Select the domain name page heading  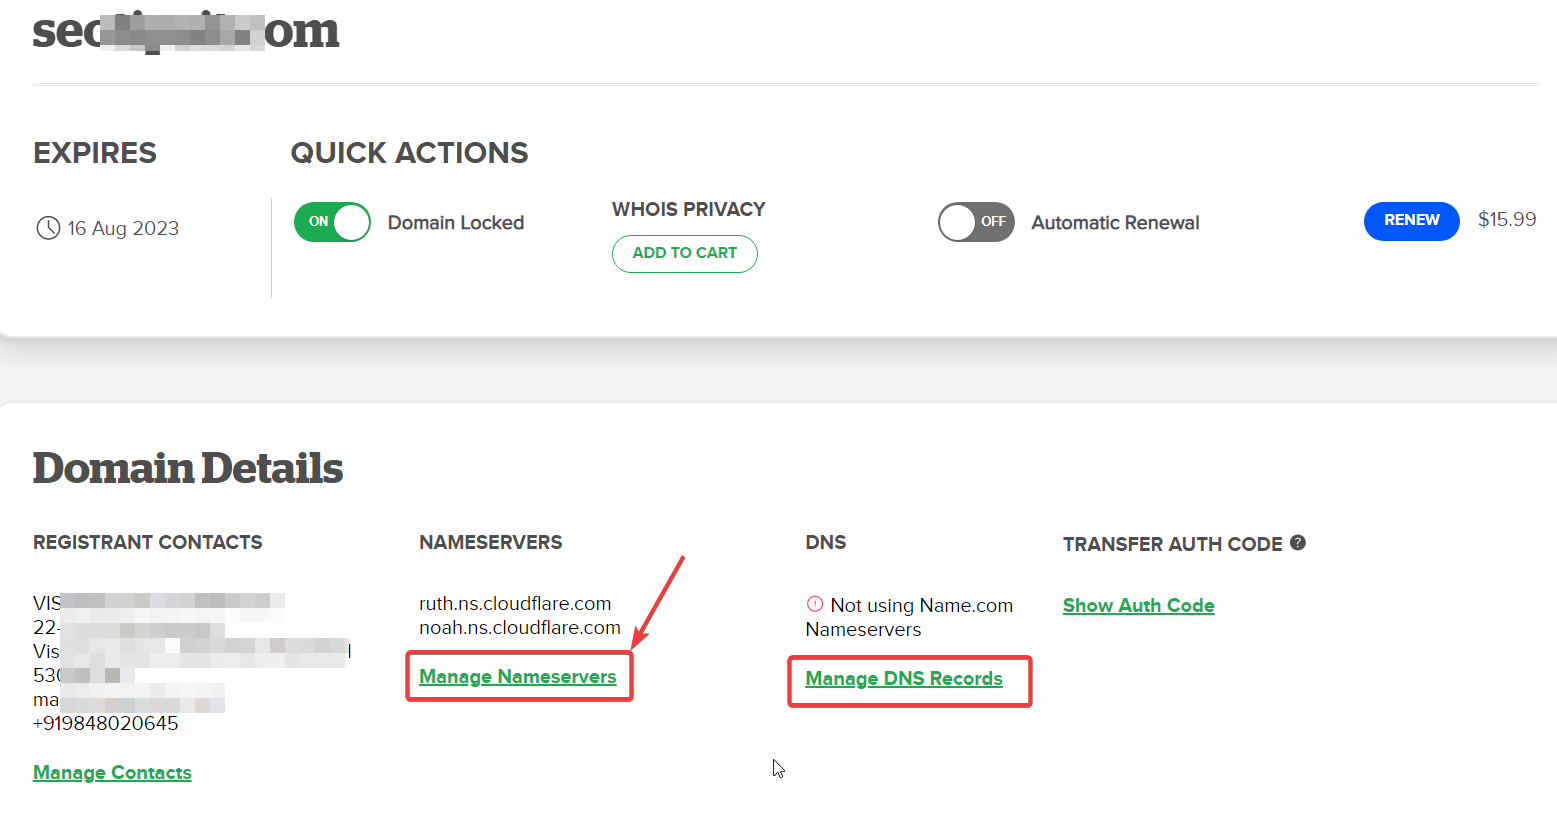point(185,31)
